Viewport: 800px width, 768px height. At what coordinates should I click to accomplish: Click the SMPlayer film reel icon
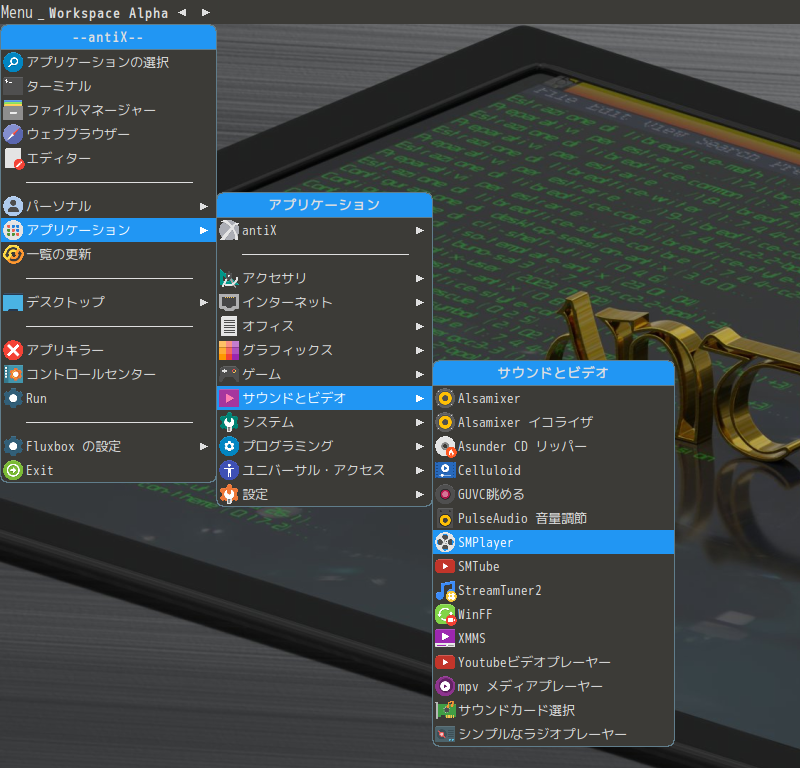coord(445,542)
